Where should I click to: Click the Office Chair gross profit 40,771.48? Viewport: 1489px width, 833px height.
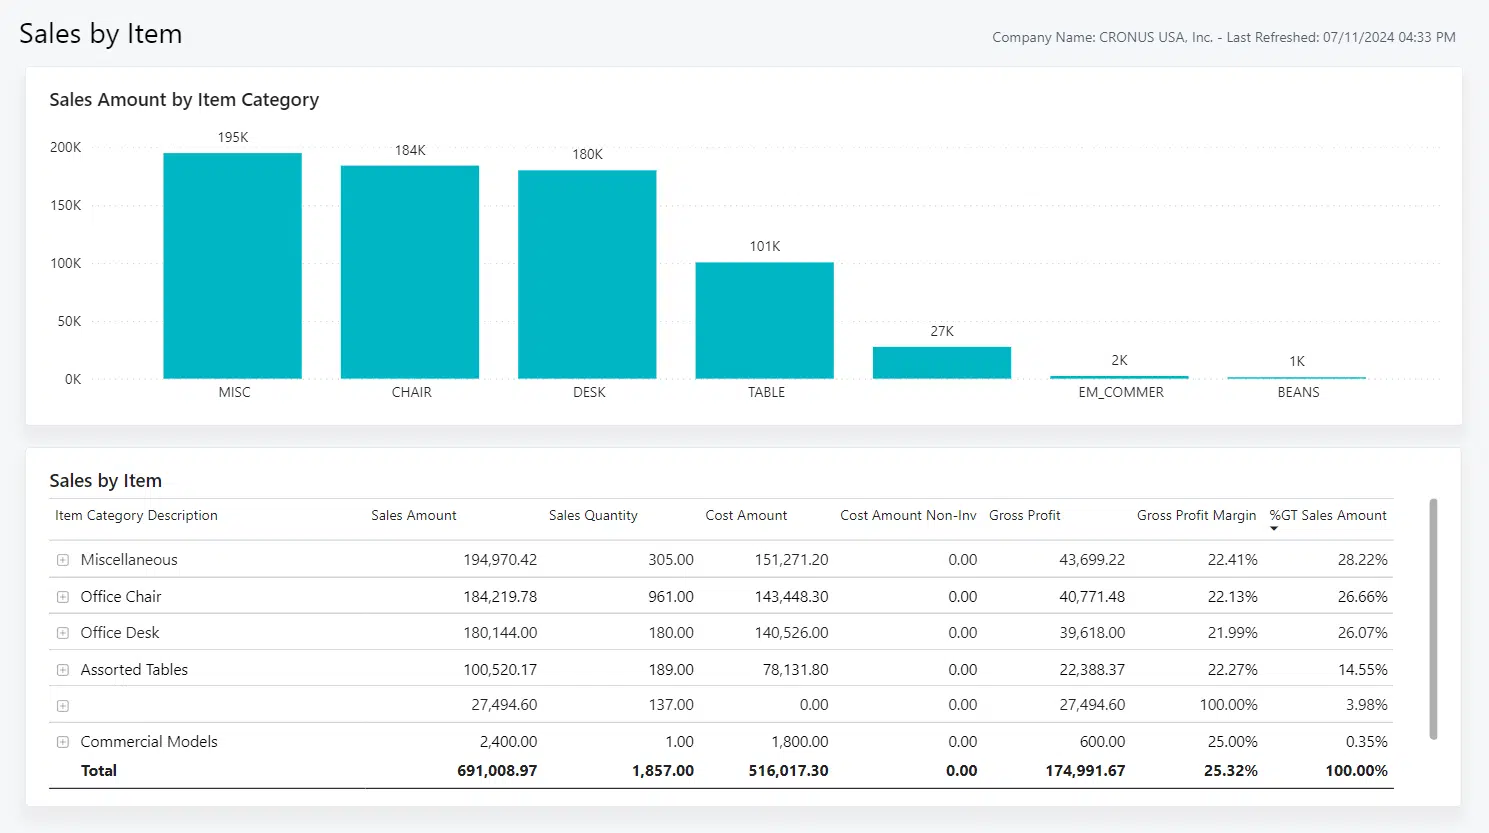[x=1092, y=597]
